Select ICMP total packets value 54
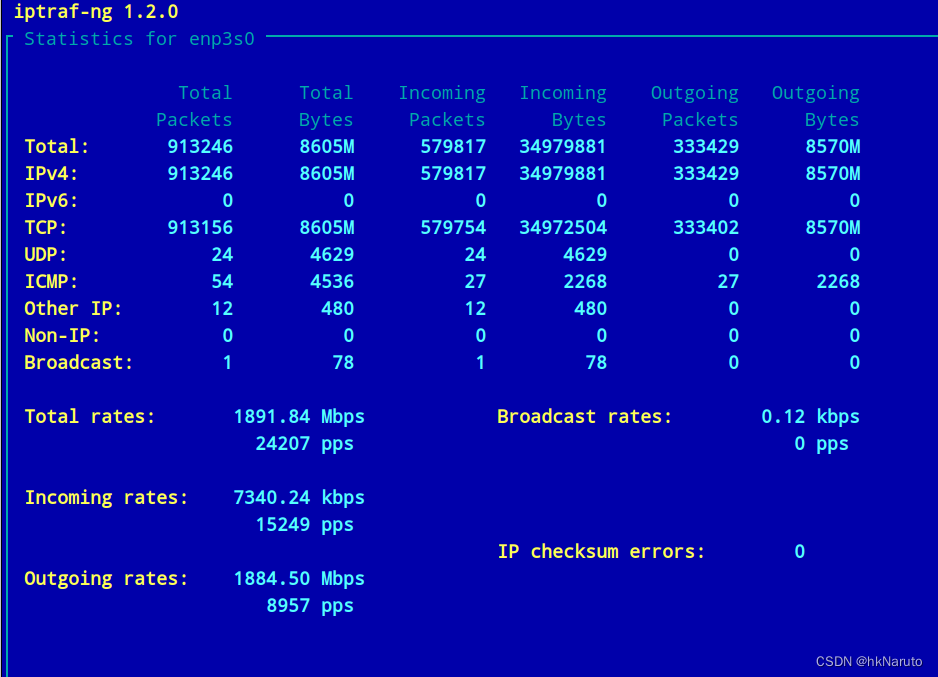This screenshot has width=938, height=677. point(222,281)
